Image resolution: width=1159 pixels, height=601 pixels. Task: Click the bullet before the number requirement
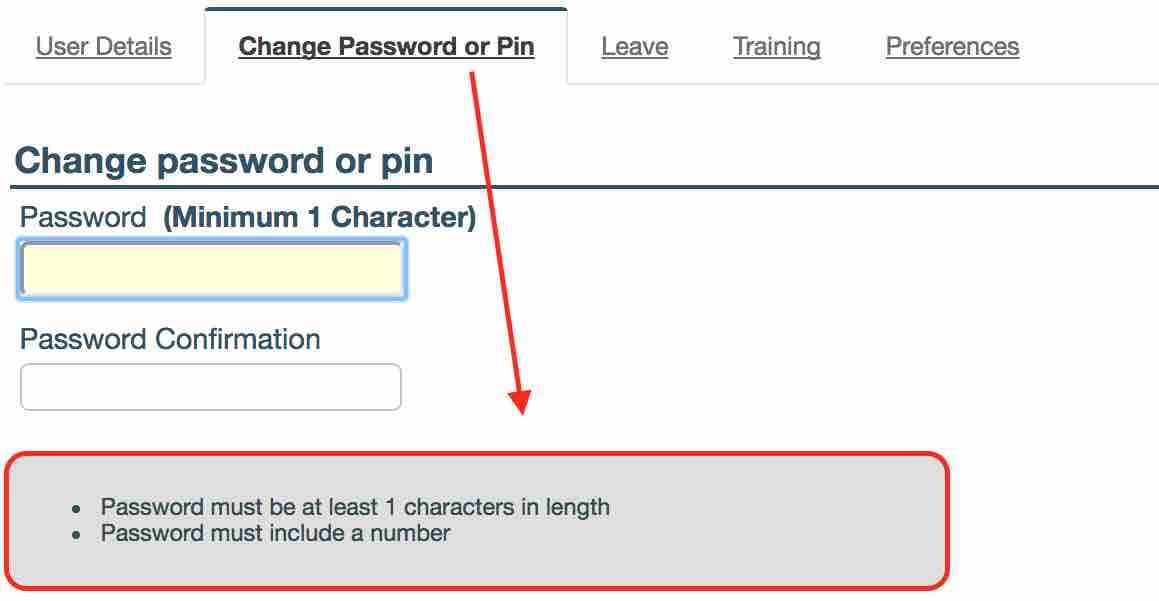pos(76,535)
